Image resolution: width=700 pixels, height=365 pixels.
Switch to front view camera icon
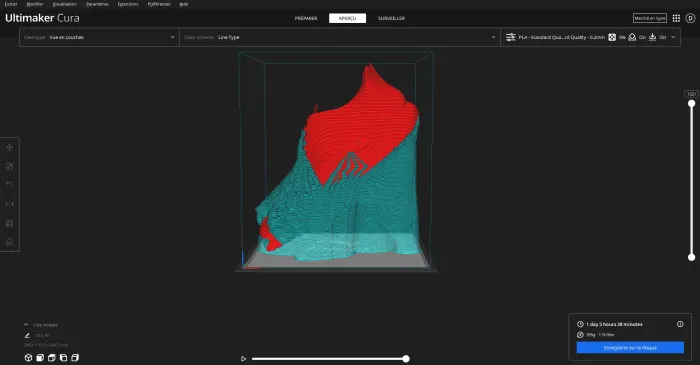coord(40,358)
